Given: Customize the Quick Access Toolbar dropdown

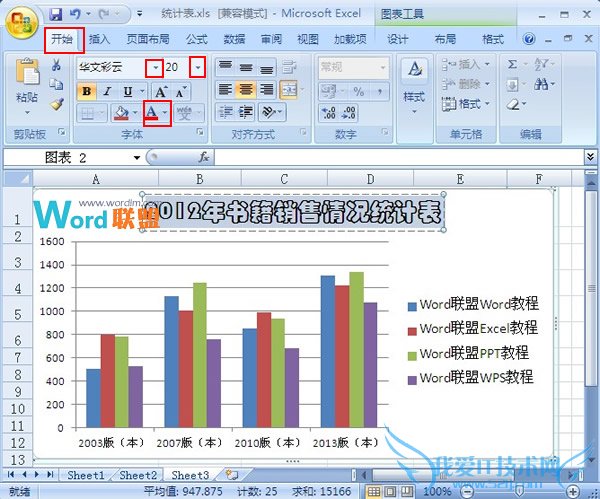Looking at the screenshot, I should [x=140, y=14].
